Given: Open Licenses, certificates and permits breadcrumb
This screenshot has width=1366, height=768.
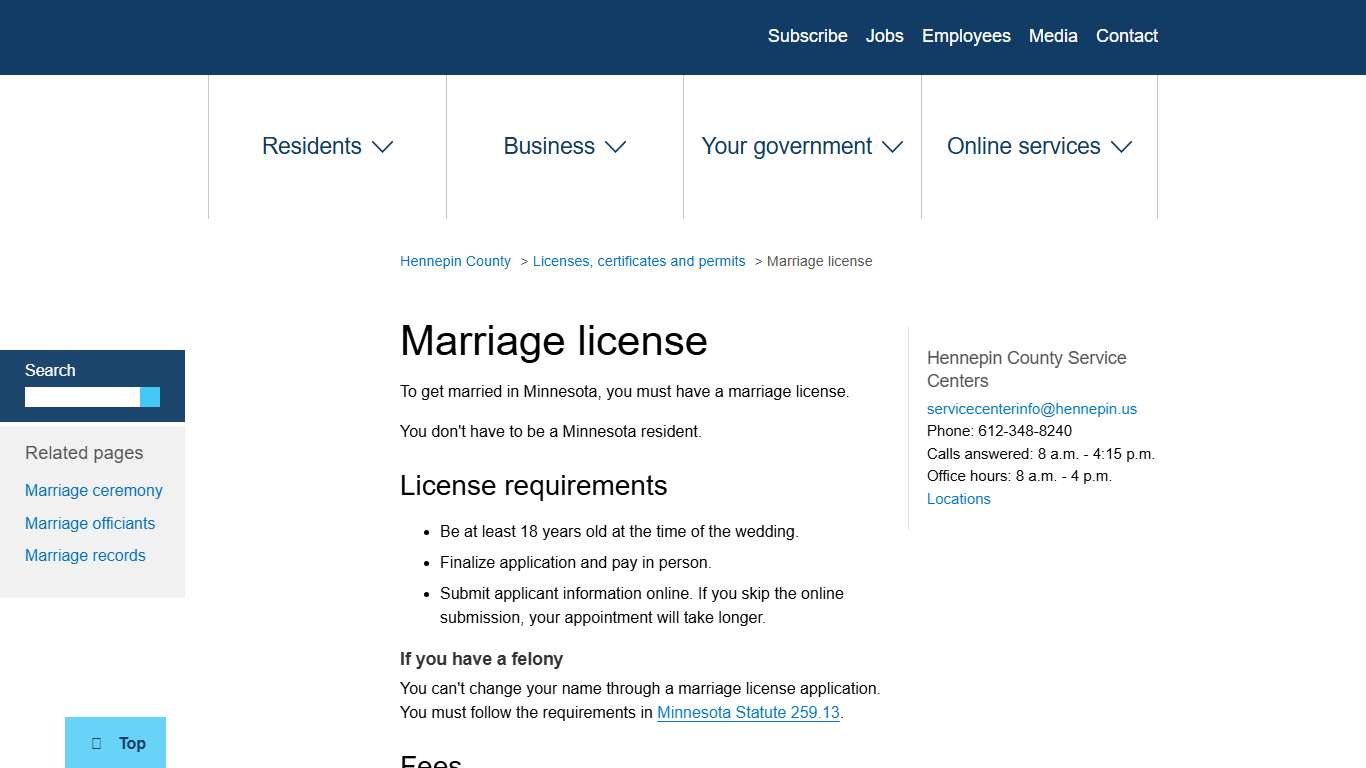Looking at the screenshot, I should tap(639, 261).
